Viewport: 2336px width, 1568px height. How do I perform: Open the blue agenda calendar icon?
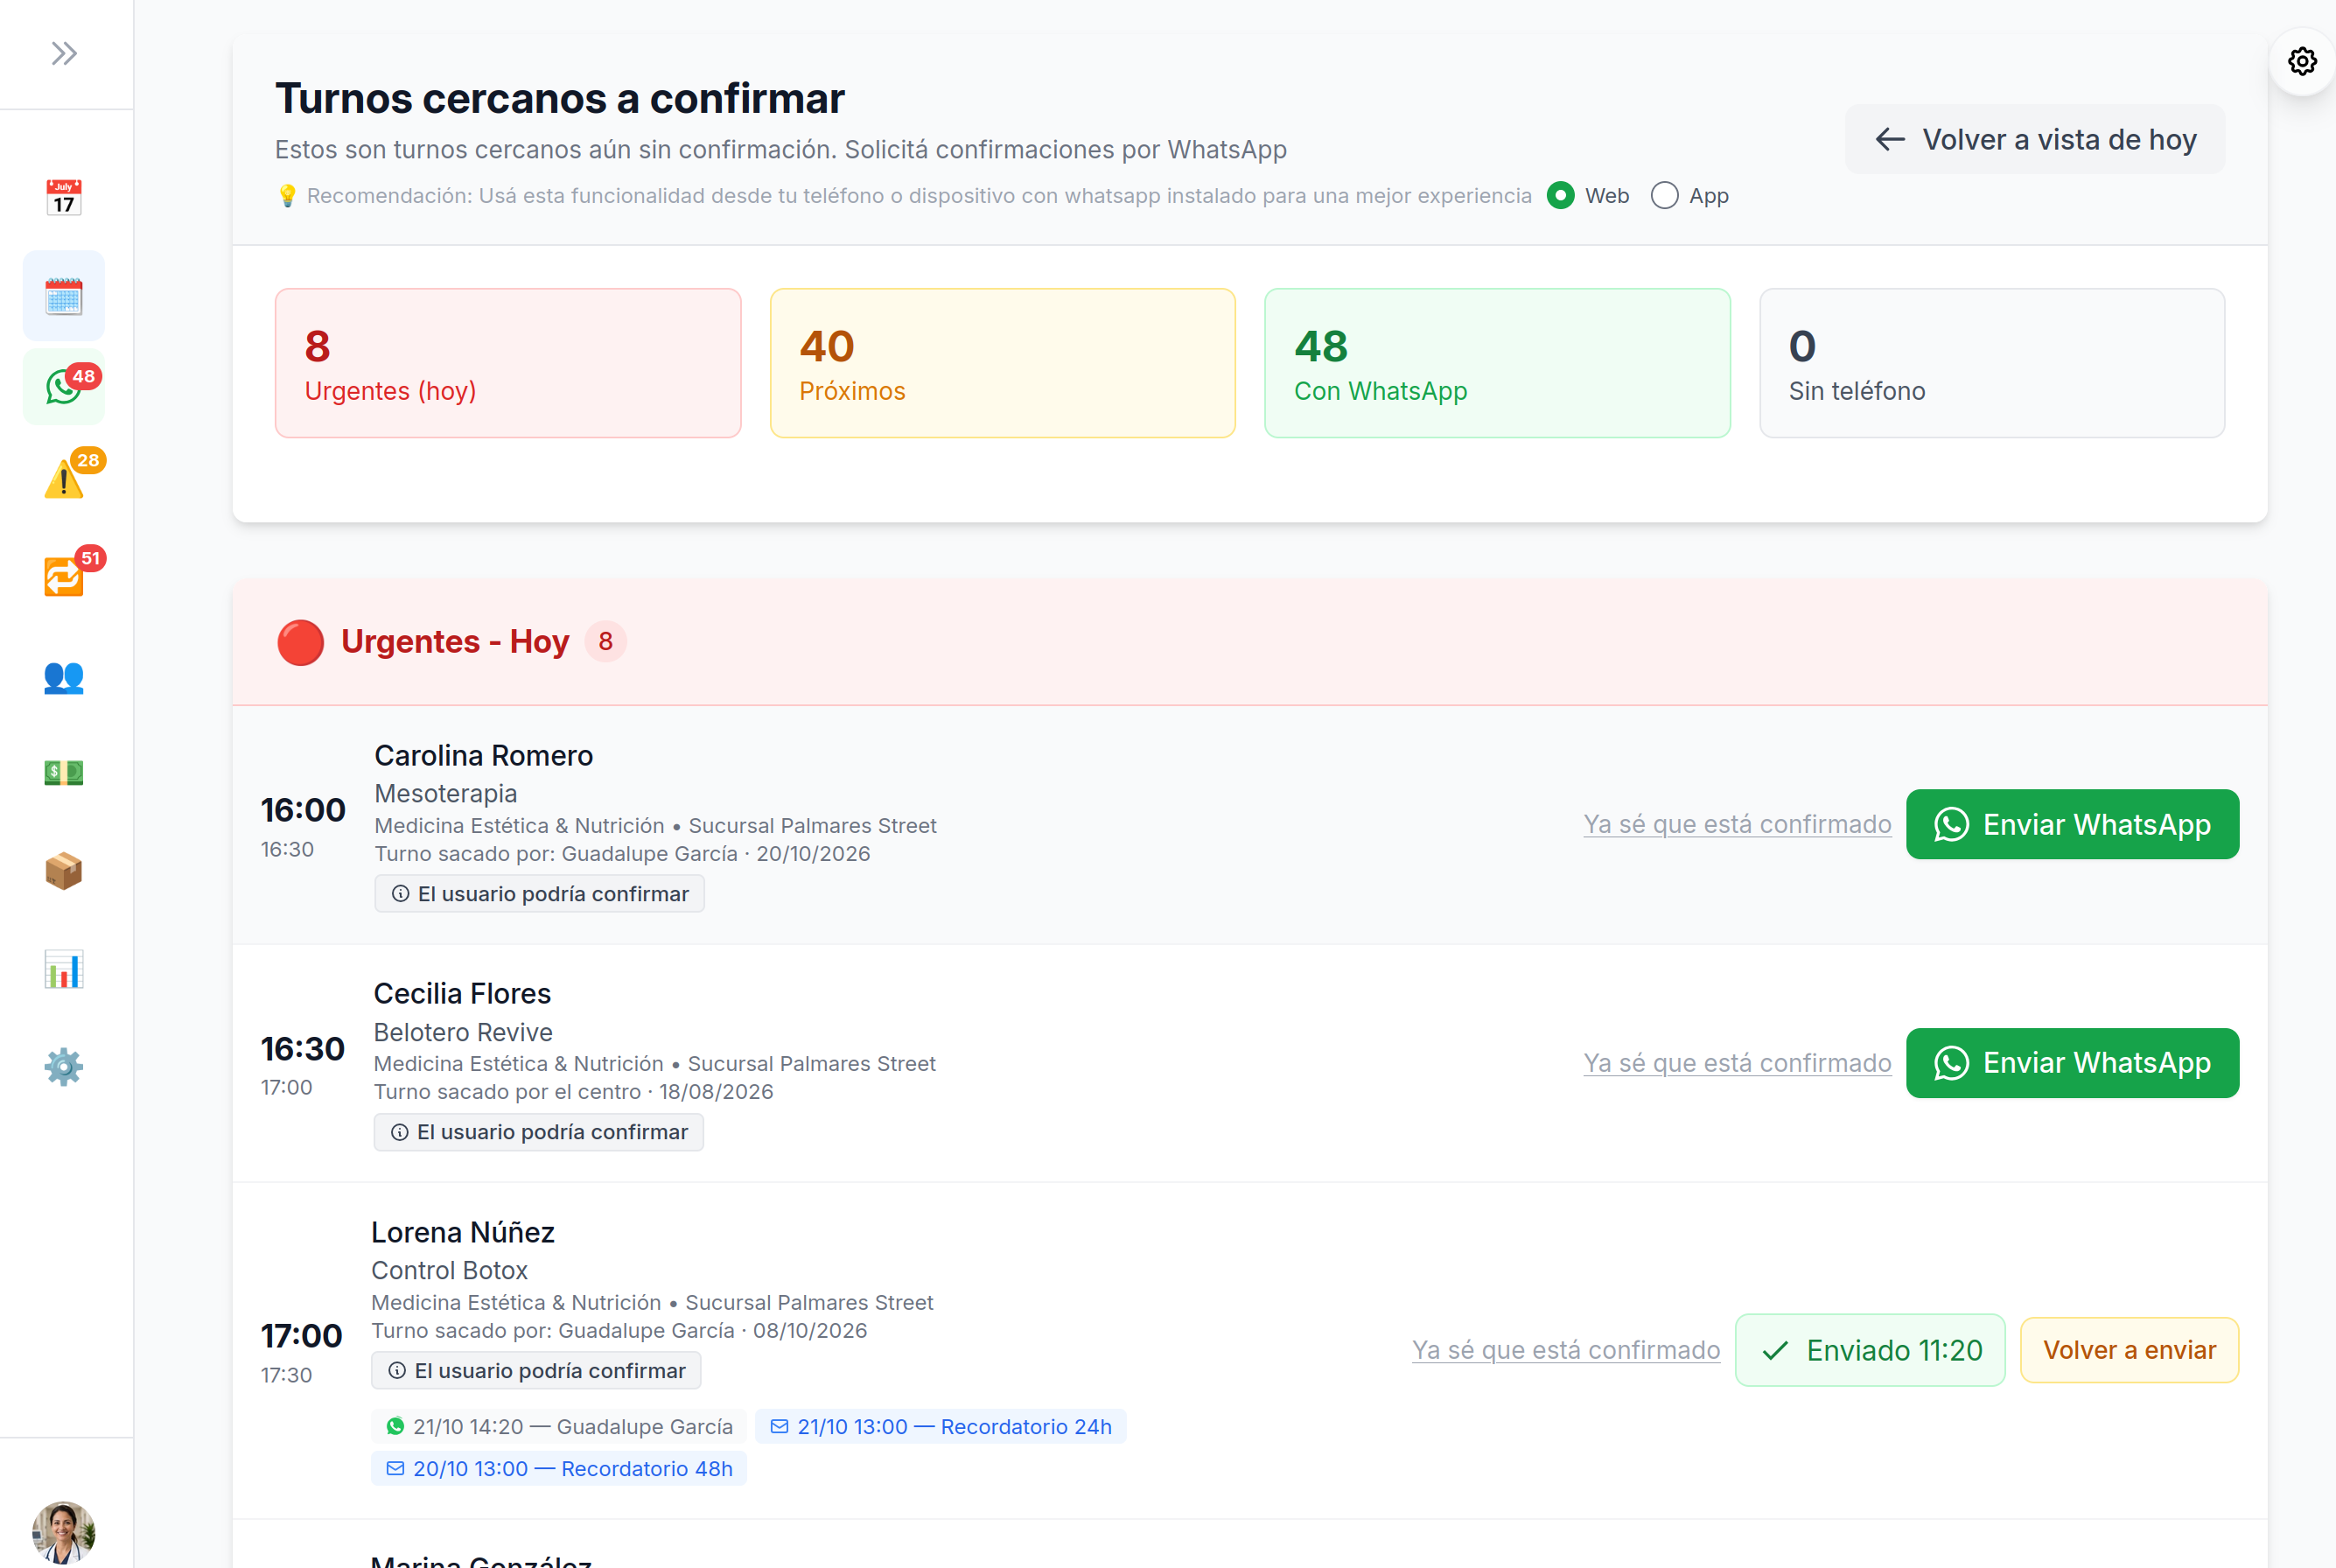click(x=64, y=296)
